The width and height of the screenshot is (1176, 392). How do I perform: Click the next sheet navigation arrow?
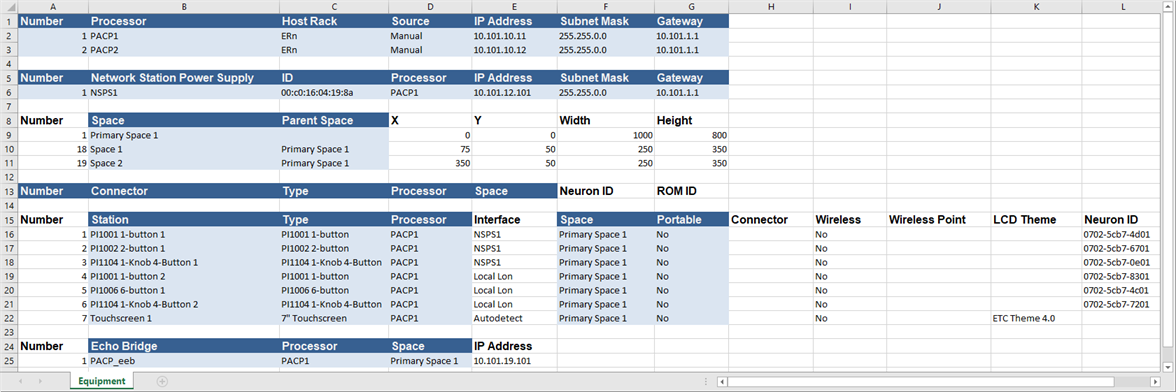[x=40, y=381]
